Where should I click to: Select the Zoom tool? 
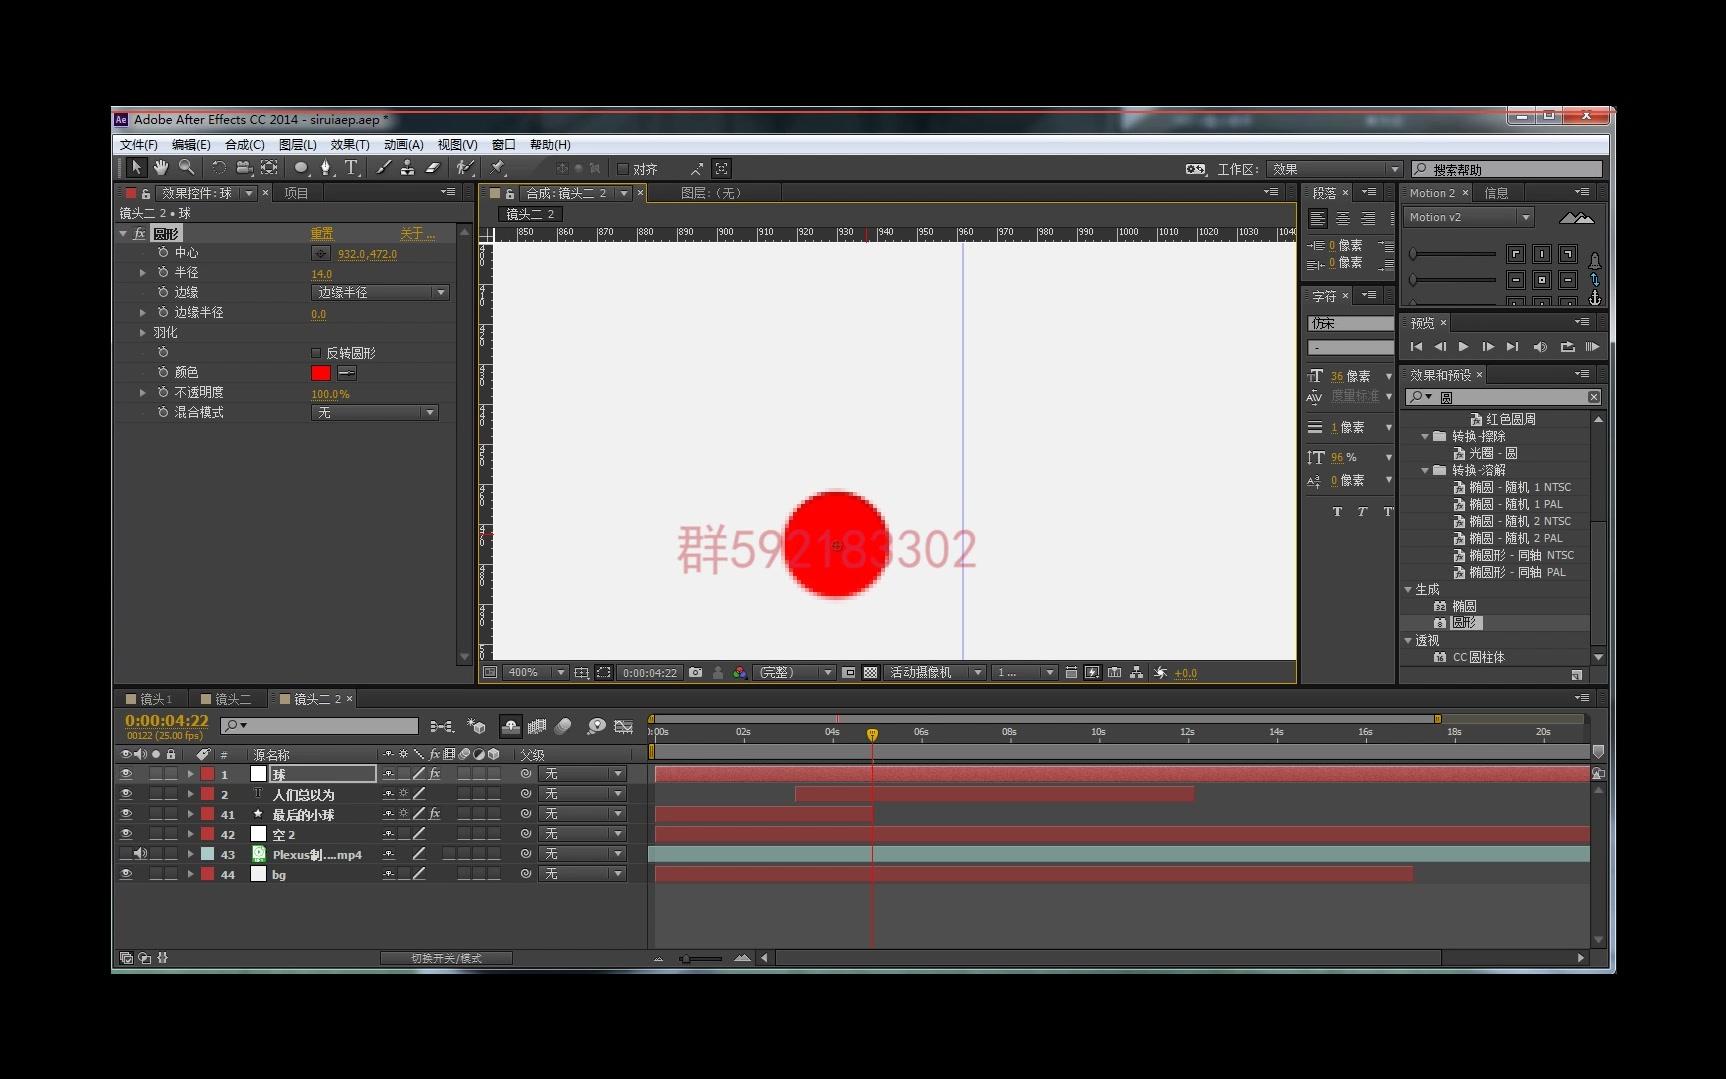pos(186,169)
